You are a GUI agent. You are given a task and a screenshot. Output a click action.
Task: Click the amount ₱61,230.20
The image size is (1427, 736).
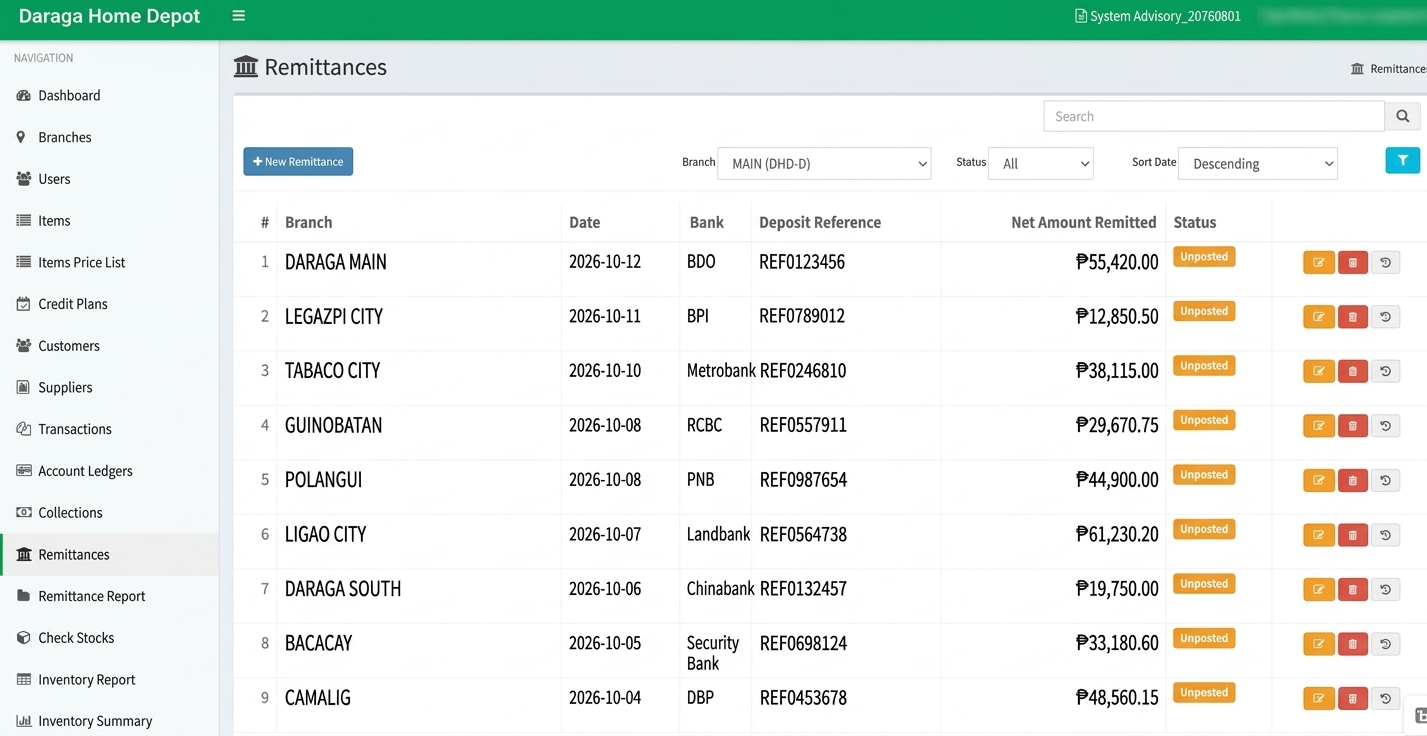point(1117,534)
